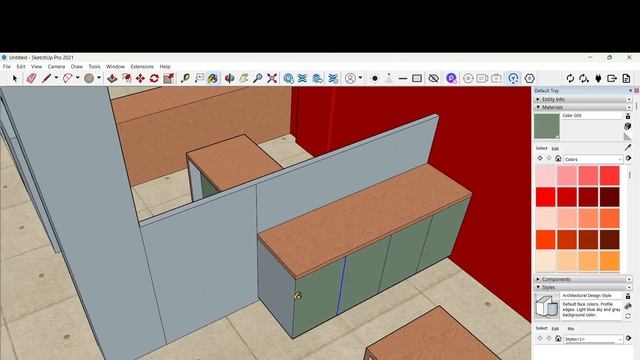Select the Push/Pull tool
640x360 pixels.
coord(112,78)
